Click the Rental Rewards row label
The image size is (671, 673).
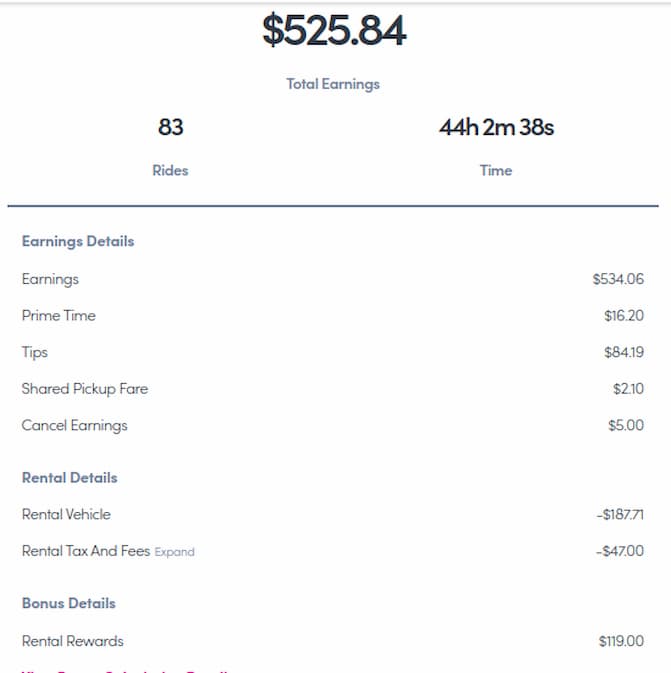[x=73, y=641]
